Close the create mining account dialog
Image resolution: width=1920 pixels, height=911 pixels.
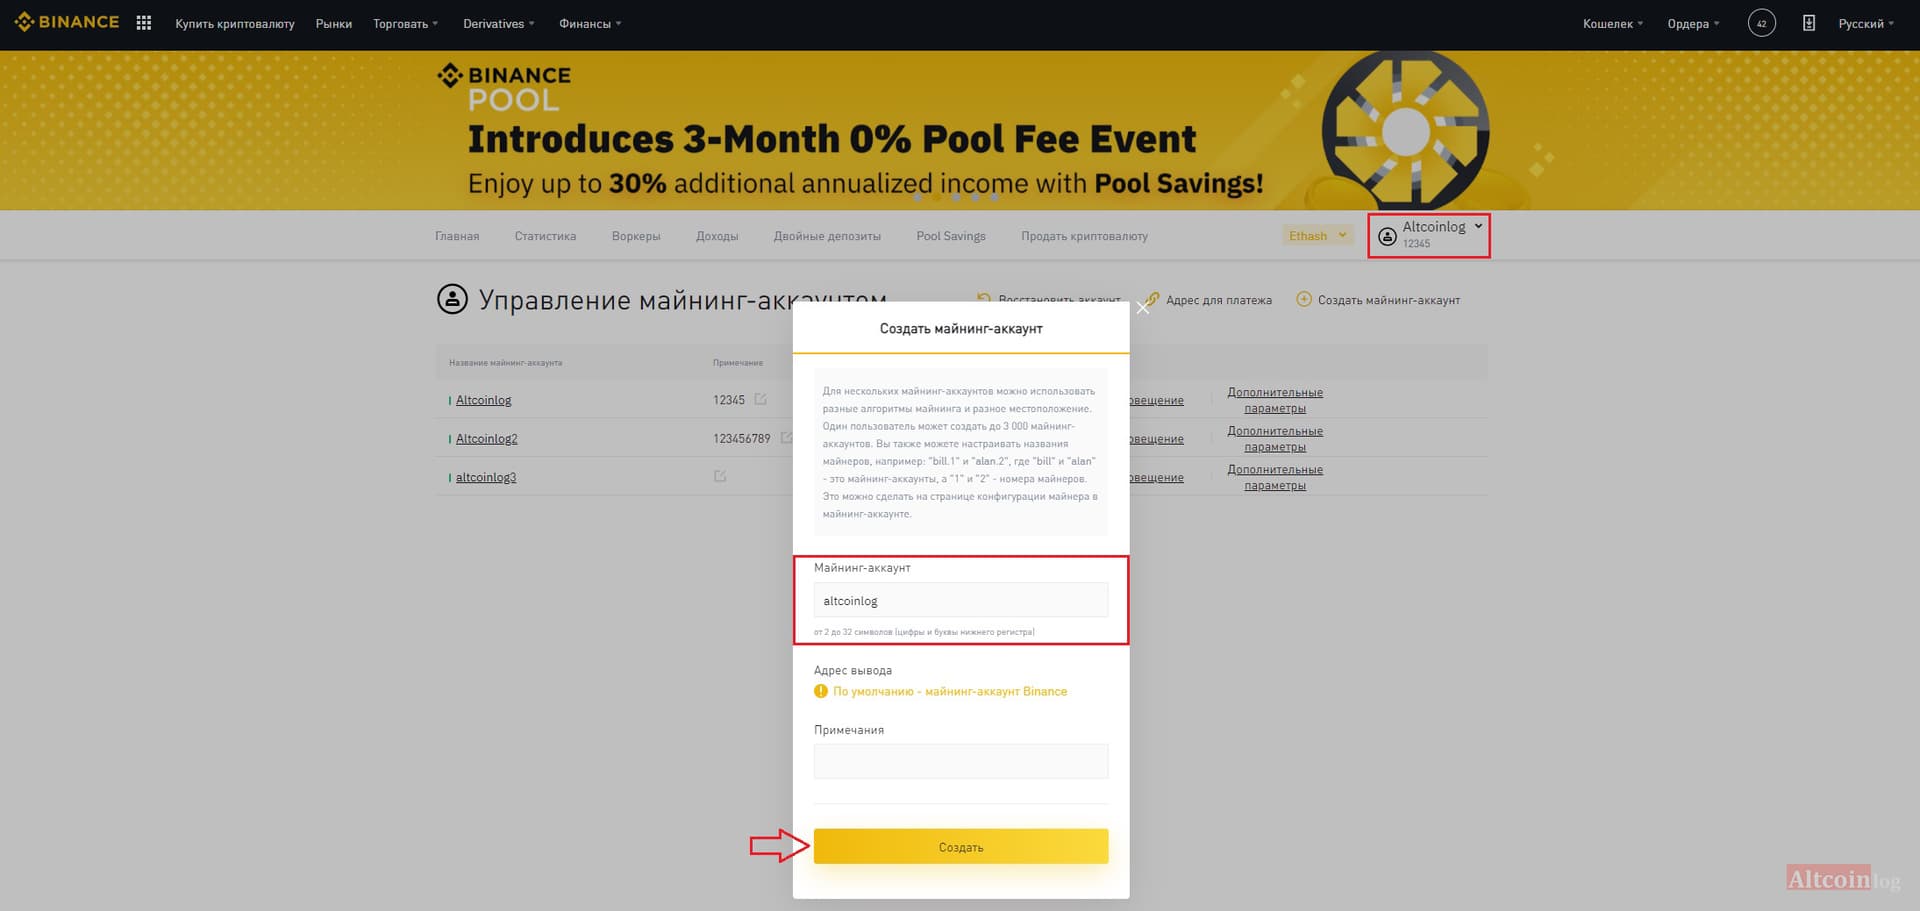(x=1143, y=308)
